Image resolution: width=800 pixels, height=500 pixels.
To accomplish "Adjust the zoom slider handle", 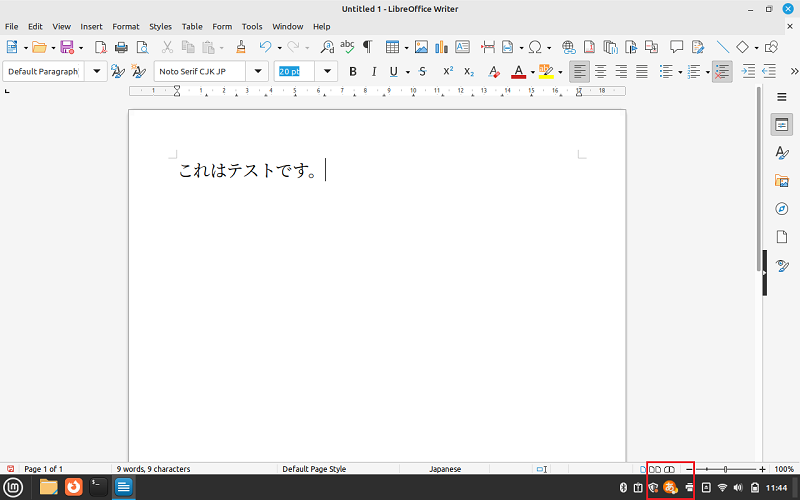I will pyautogui.click(x=725, y=469).
